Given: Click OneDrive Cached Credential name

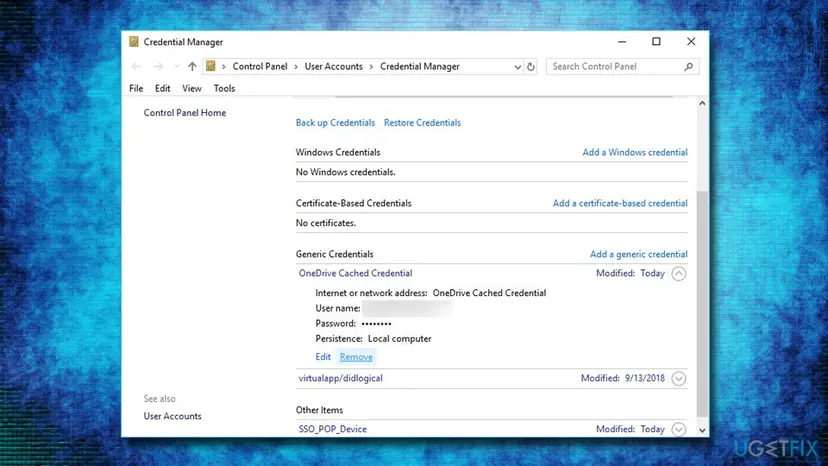Looking at the screenshot, I should pos(355,273).
